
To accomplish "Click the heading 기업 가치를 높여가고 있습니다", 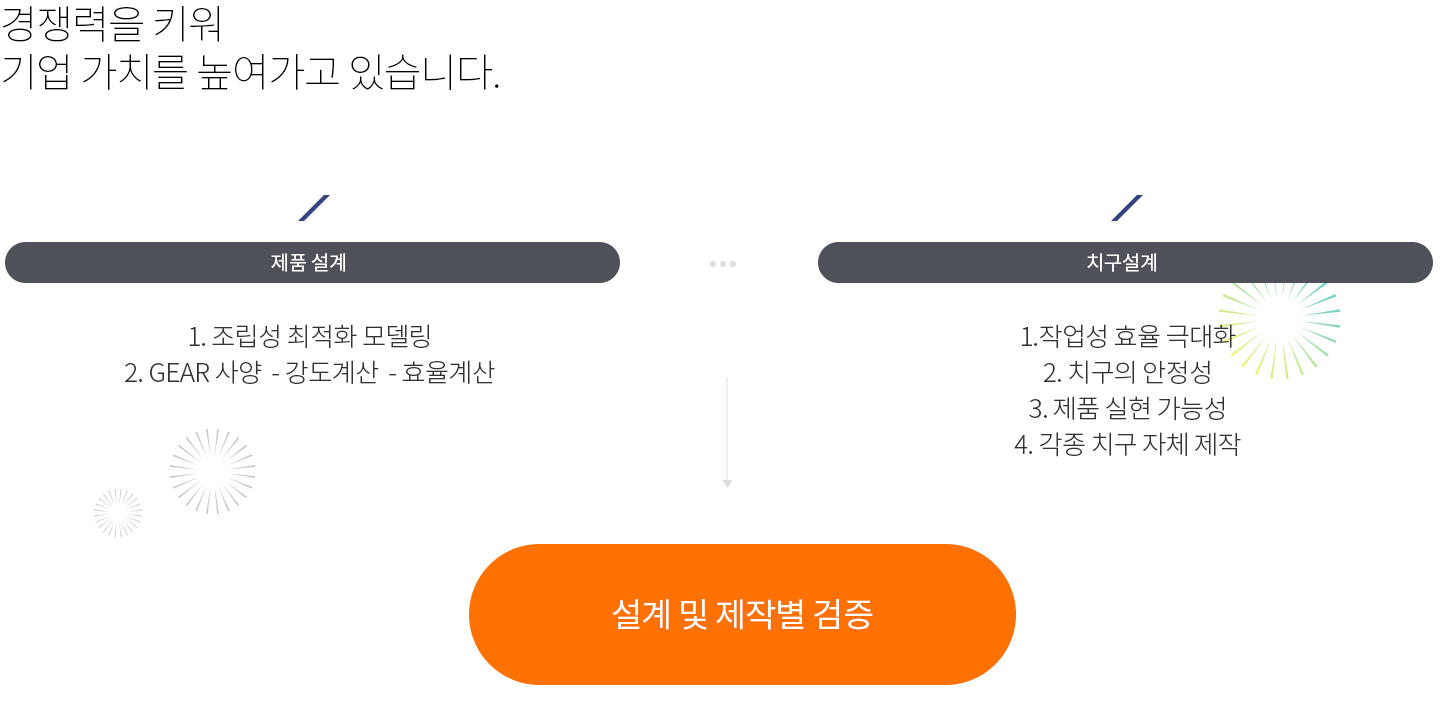I will (x=250, y=72).
